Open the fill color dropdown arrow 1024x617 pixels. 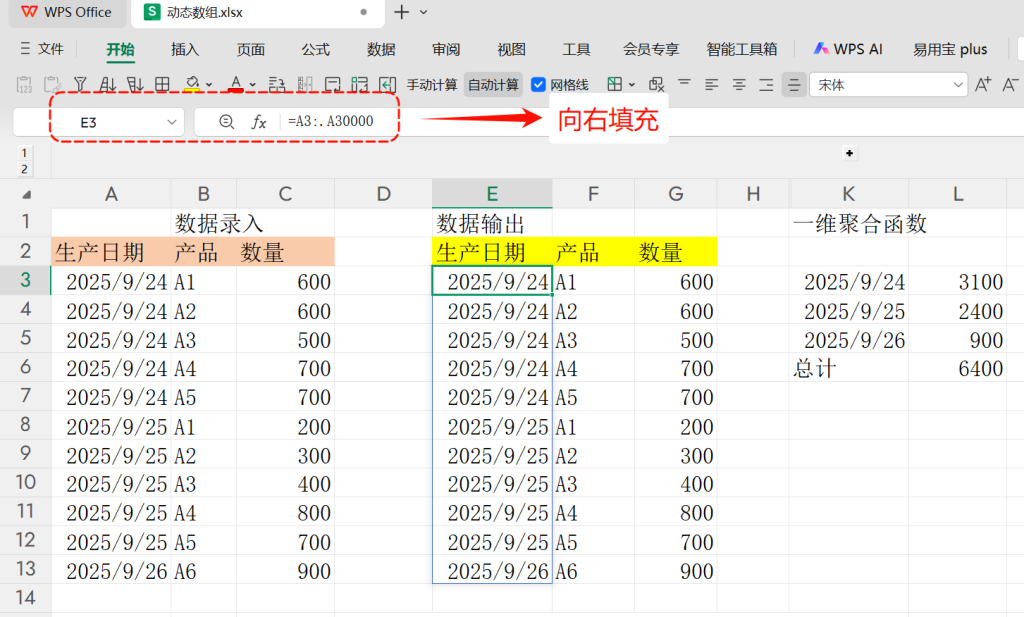click(209, 85)
